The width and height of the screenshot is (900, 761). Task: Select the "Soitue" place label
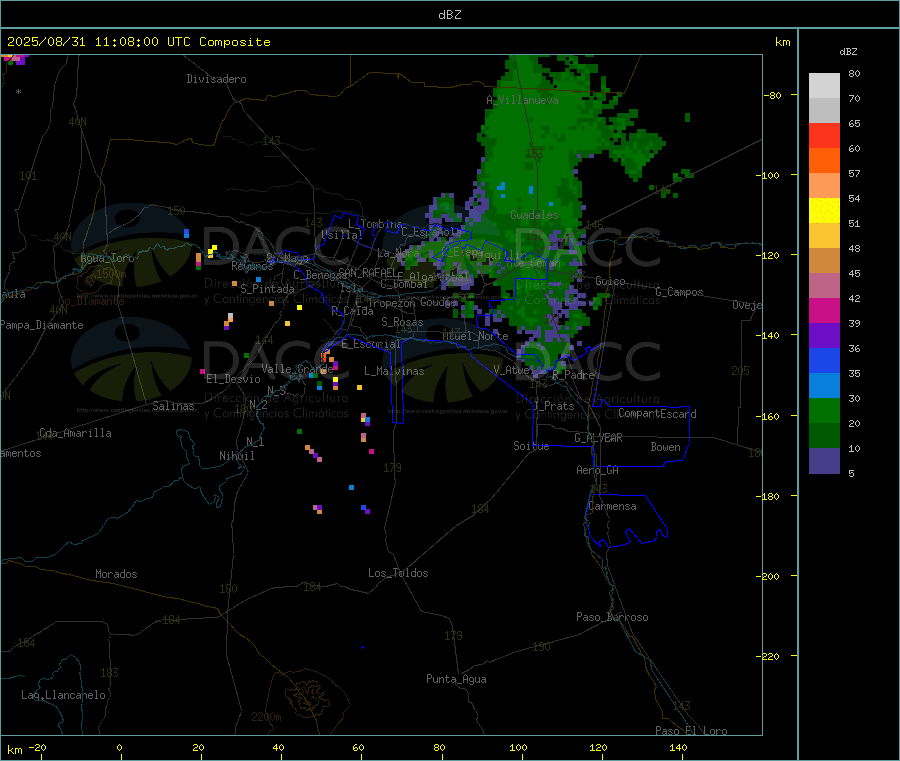(531, 446)
